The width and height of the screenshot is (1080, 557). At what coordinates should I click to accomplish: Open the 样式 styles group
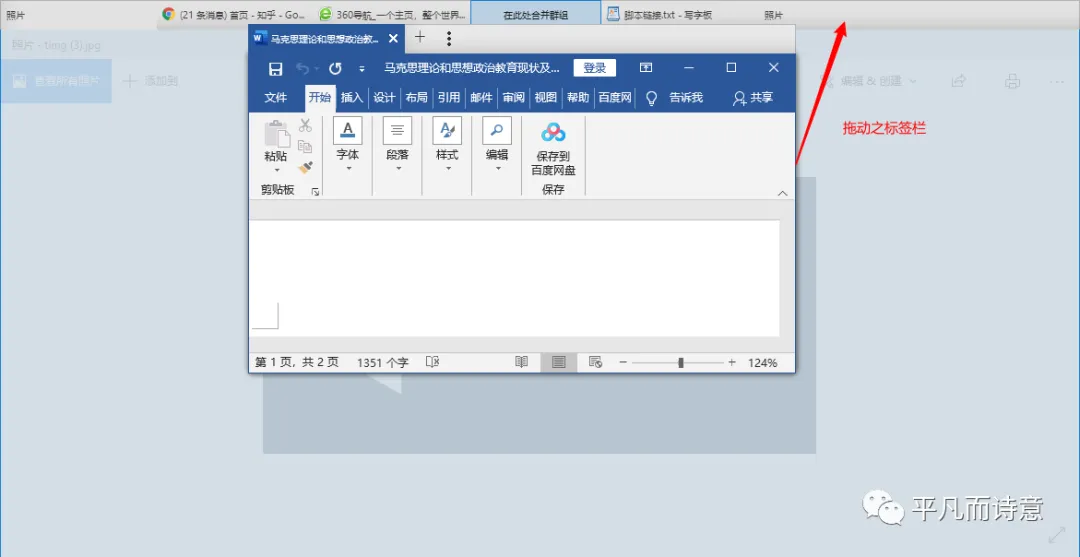click(447, 145)
